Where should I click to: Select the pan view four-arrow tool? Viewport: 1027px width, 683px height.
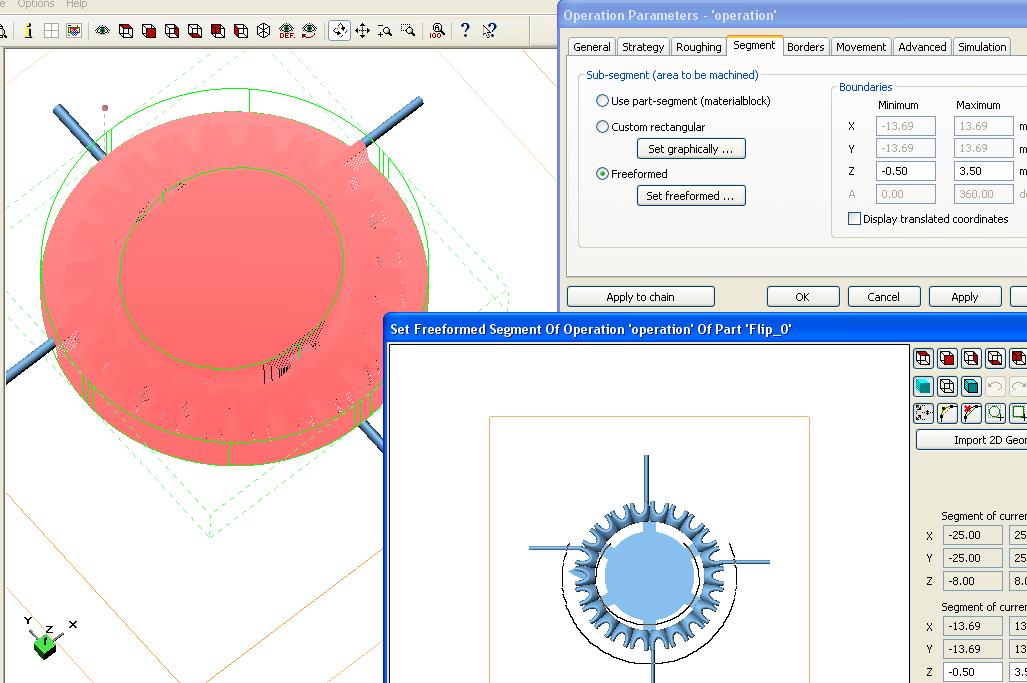(x=363, y=31)
